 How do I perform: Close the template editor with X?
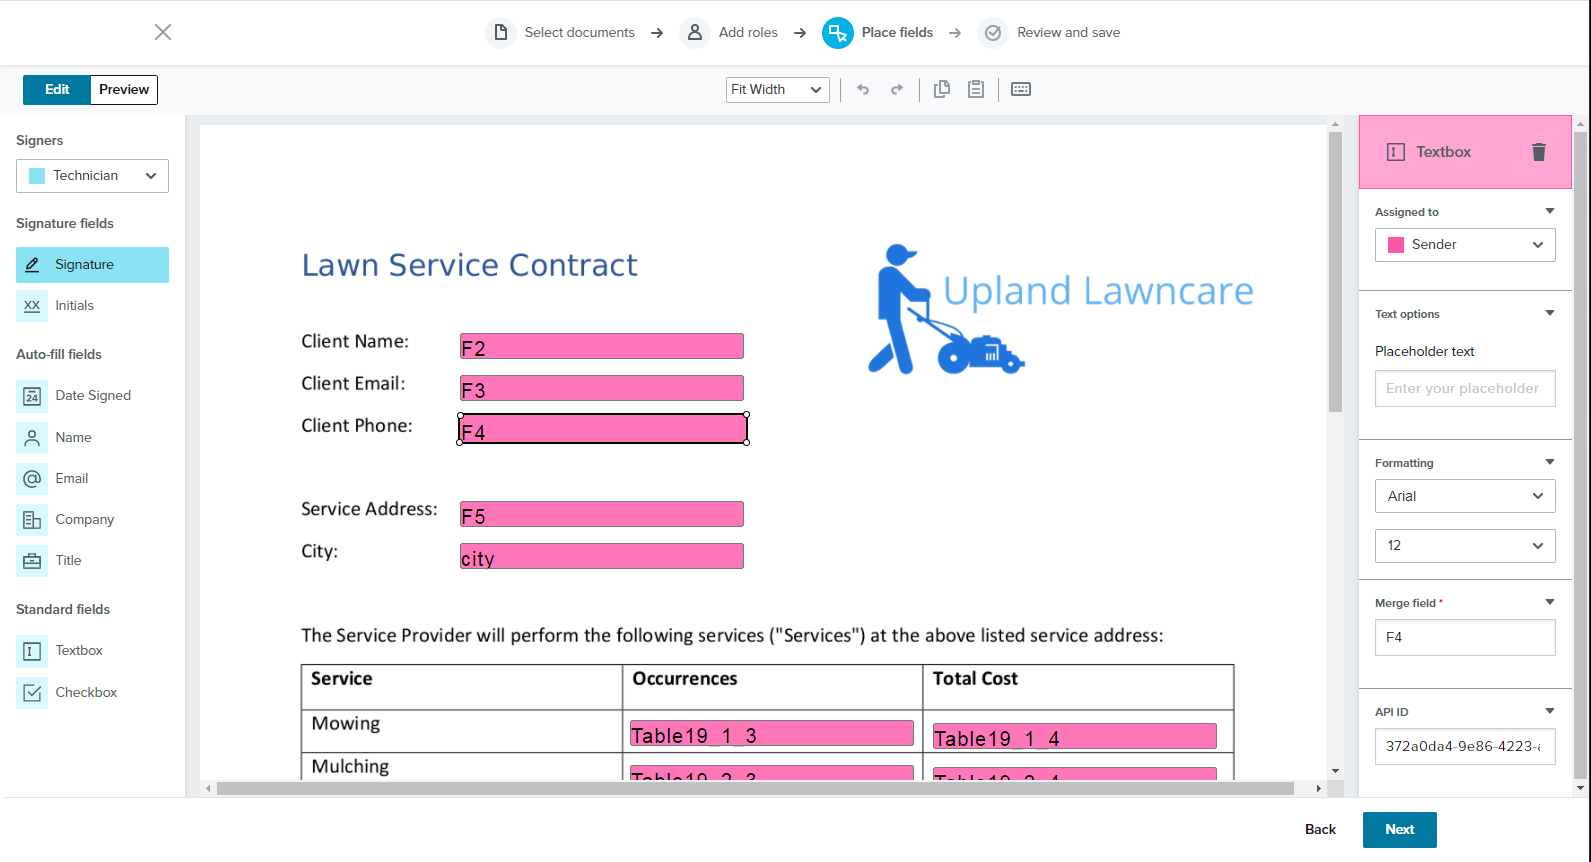[x=163, y=32]
